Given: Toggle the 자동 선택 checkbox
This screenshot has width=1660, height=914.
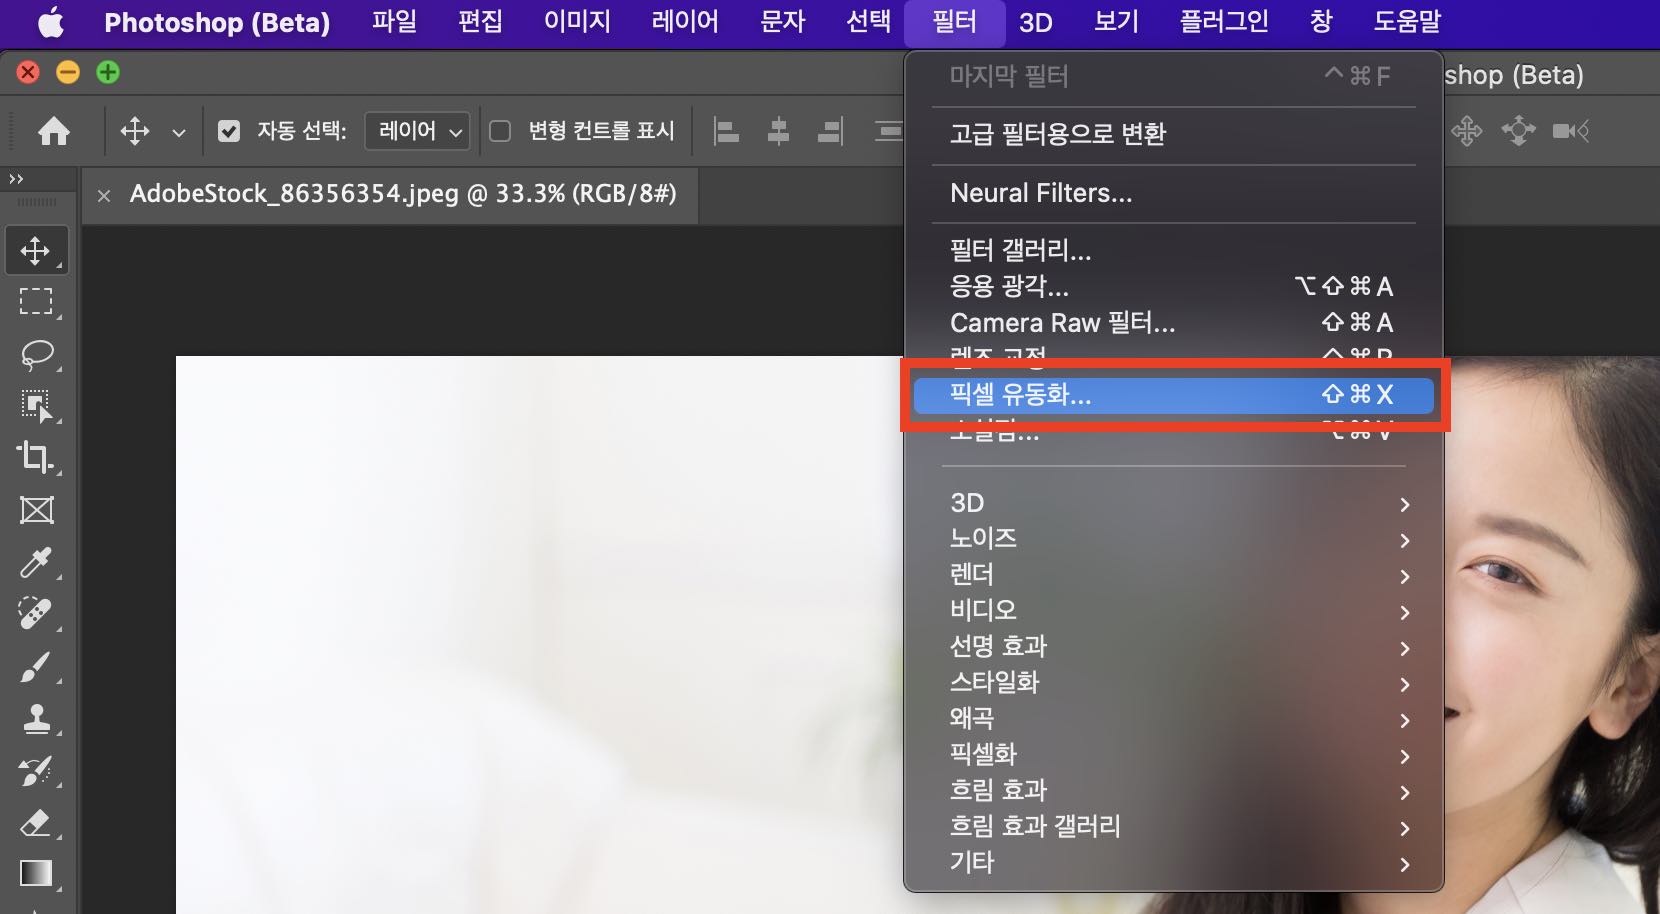Looking at the screenshot, I should point(229,131).
